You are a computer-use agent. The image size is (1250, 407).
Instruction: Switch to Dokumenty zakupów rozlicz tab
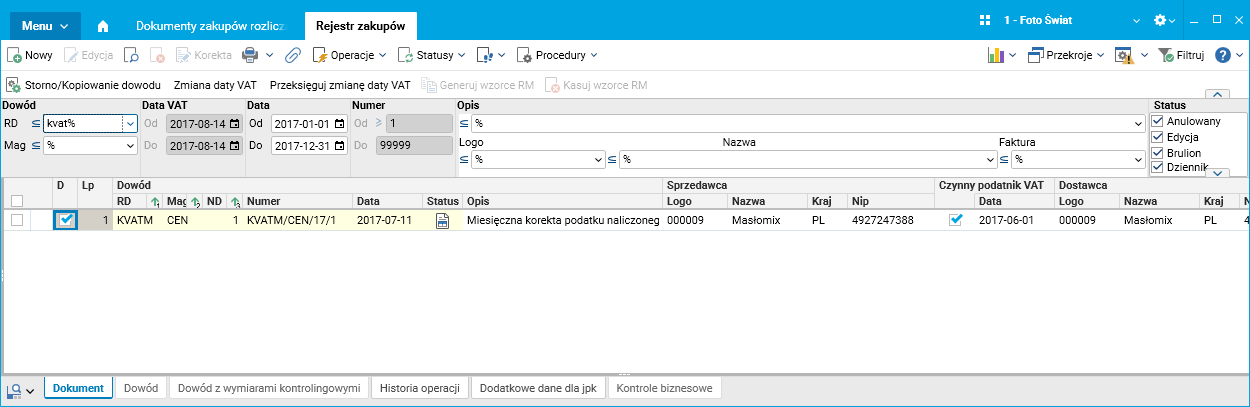pyautogui.click(x=210, y=25)
